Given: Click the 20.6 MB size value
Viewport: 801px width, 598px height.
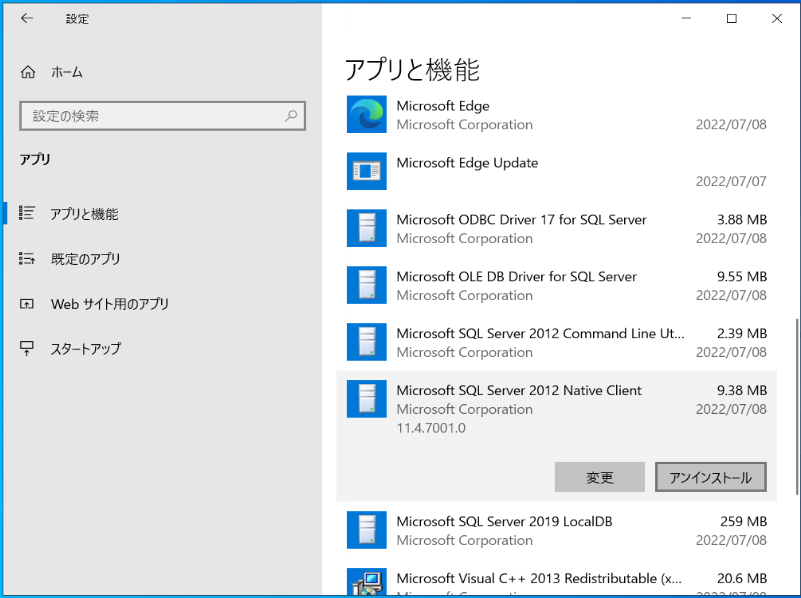Looking at the screenshot, I should coord(742,579).
